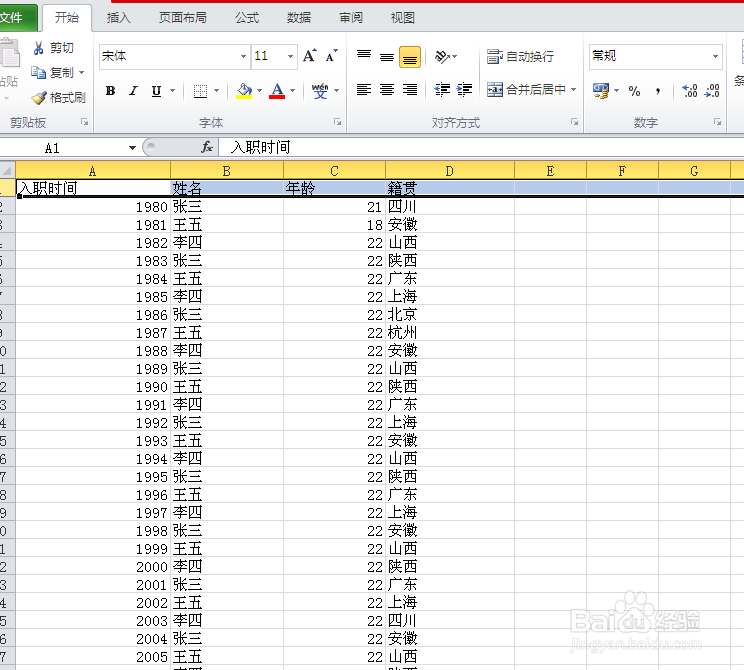Click the 籍贯 header cell
The height and width of the screenshot is (670, 744).
click(450, 188)
